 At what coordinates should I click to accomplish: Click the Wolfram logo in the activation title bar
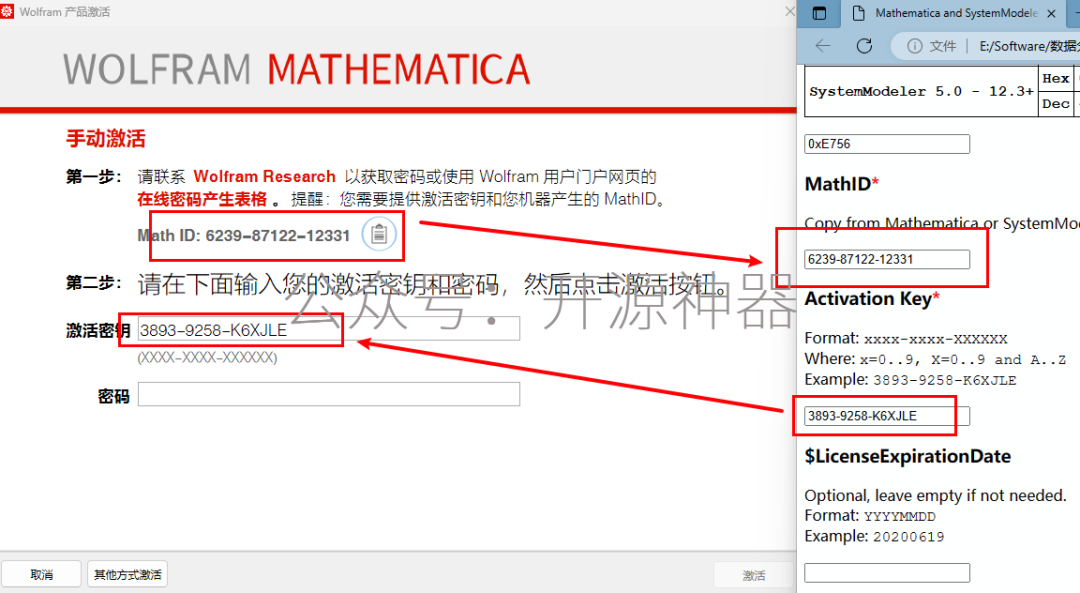click(x=7, y=12)
